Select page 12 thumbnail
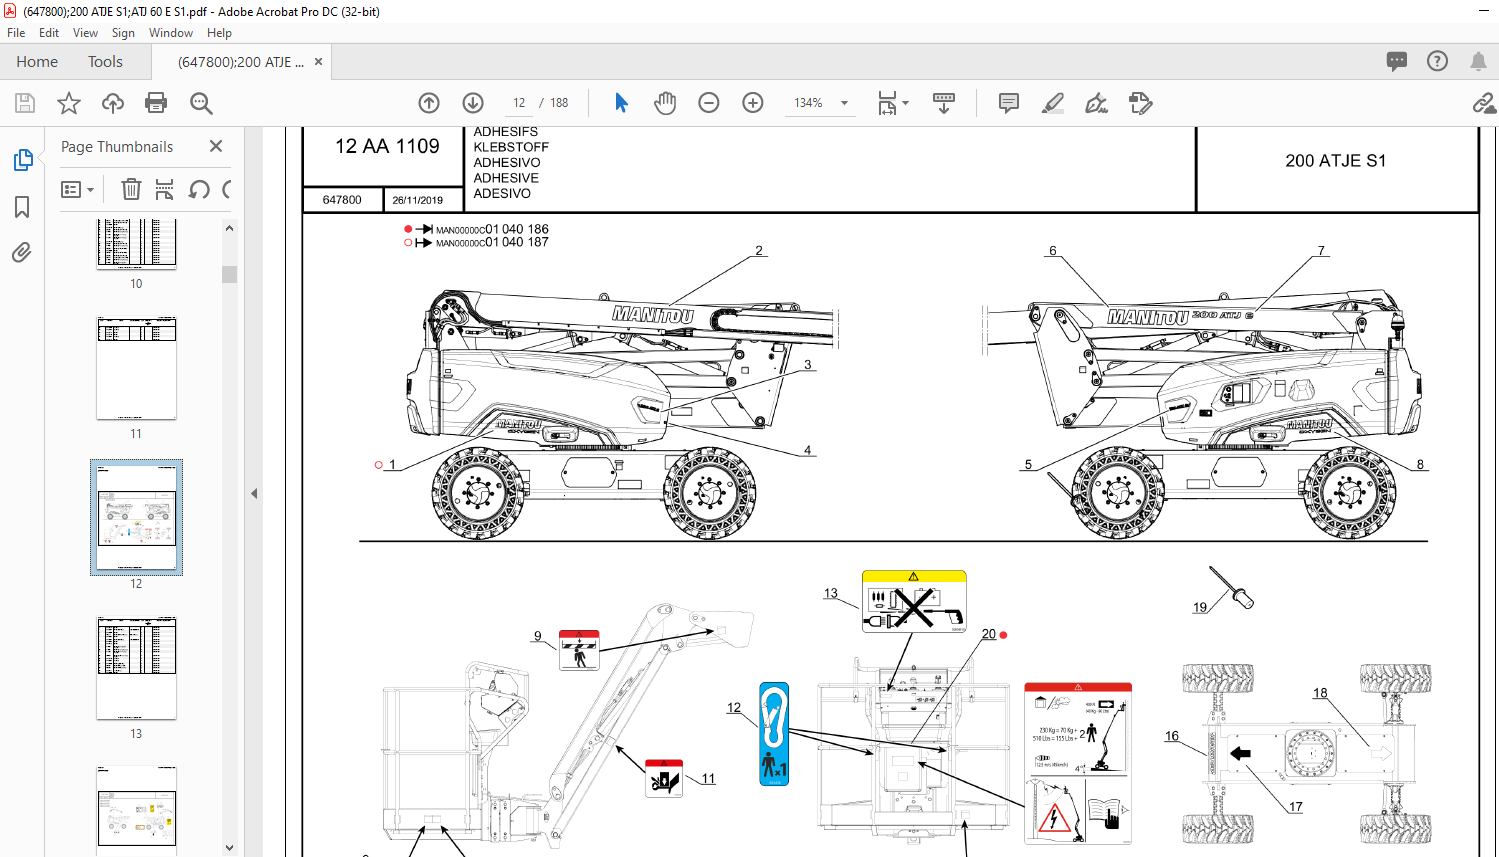The height and width of the screenshot is (857, 1499). point(136,517)
